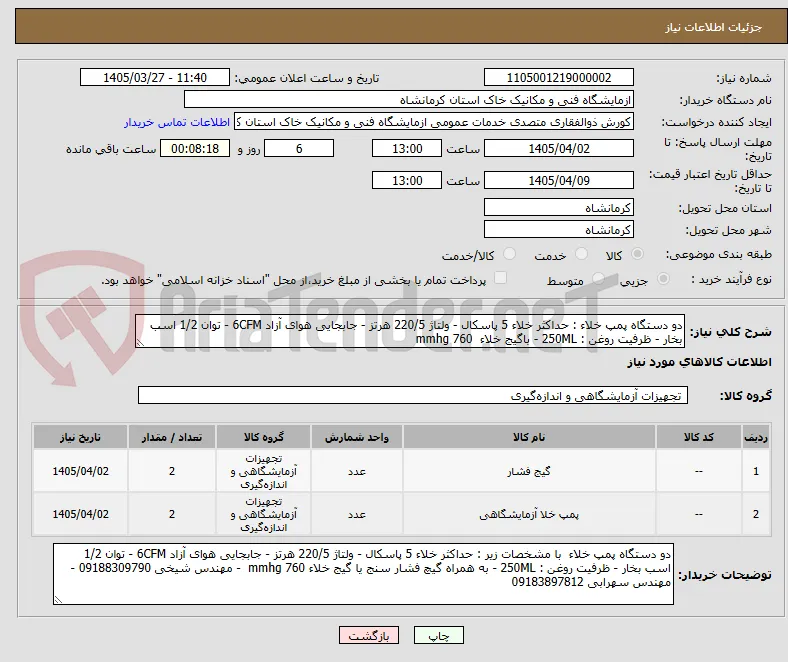Click the remaining time field 00:08:18

[x=195, y=148]
